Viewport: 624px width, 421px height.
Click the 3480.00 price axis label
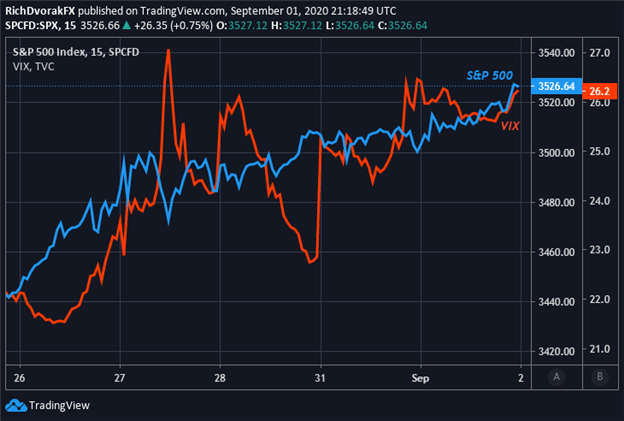556,202
